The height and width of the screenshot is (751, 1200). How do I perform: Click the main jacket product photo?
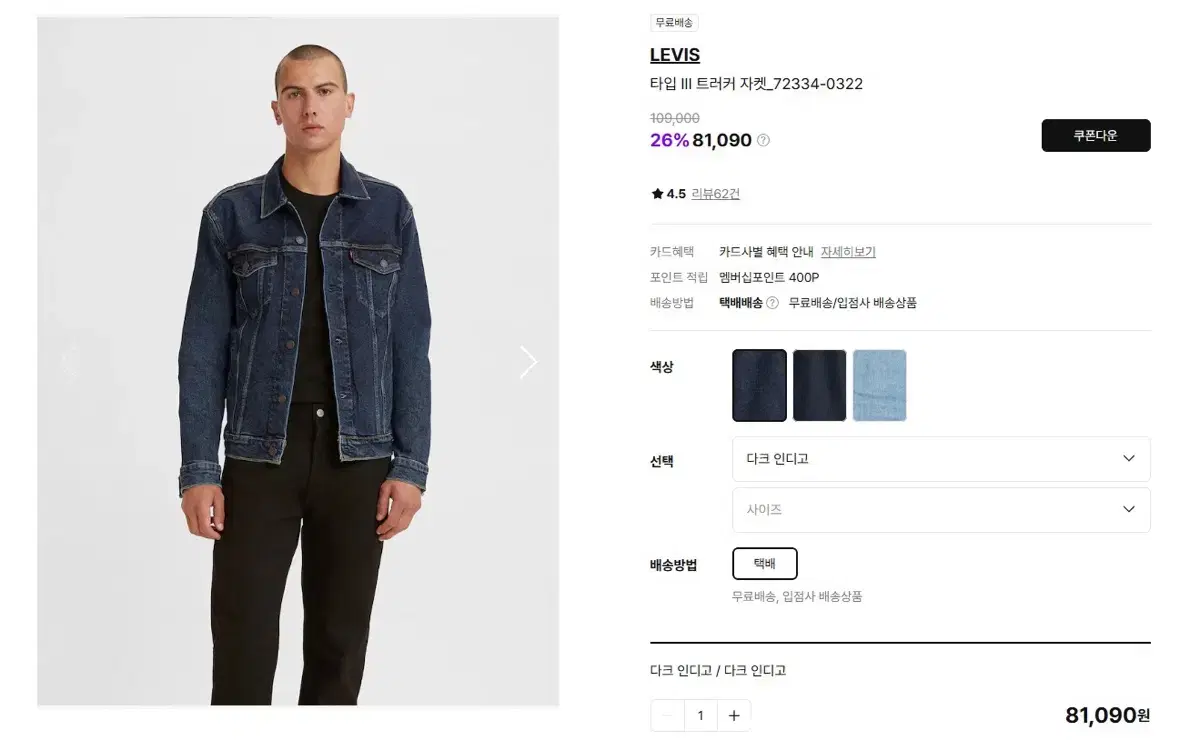(298, 361)
